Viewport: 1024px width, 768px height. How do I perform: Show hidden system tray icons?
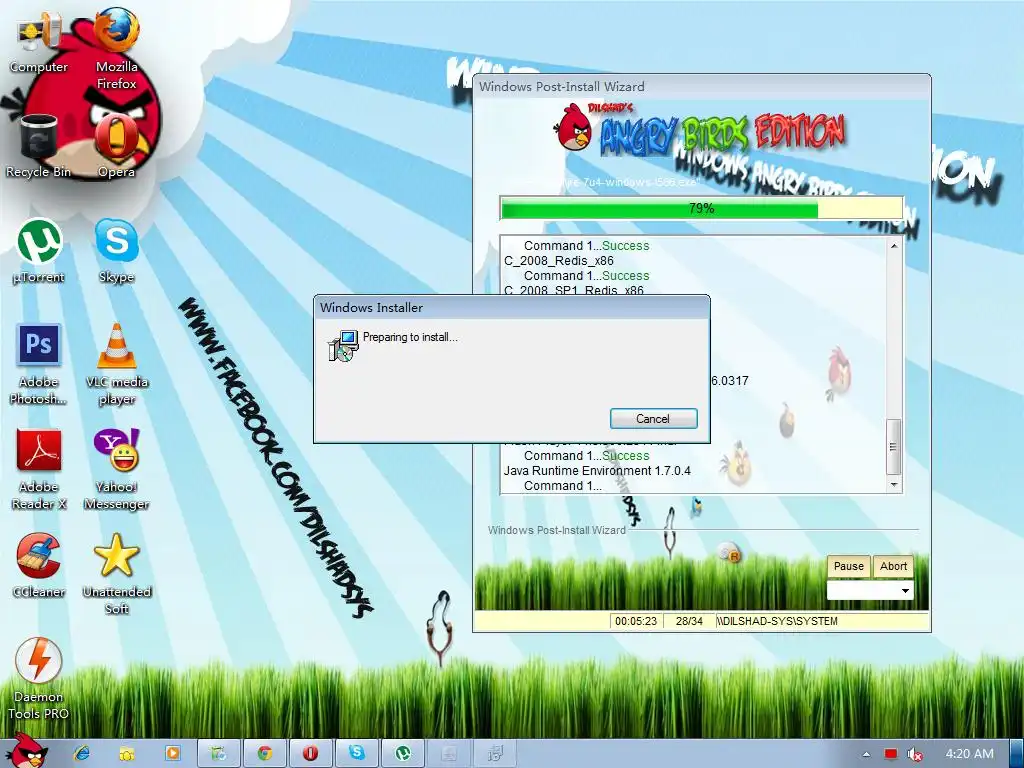866,754
